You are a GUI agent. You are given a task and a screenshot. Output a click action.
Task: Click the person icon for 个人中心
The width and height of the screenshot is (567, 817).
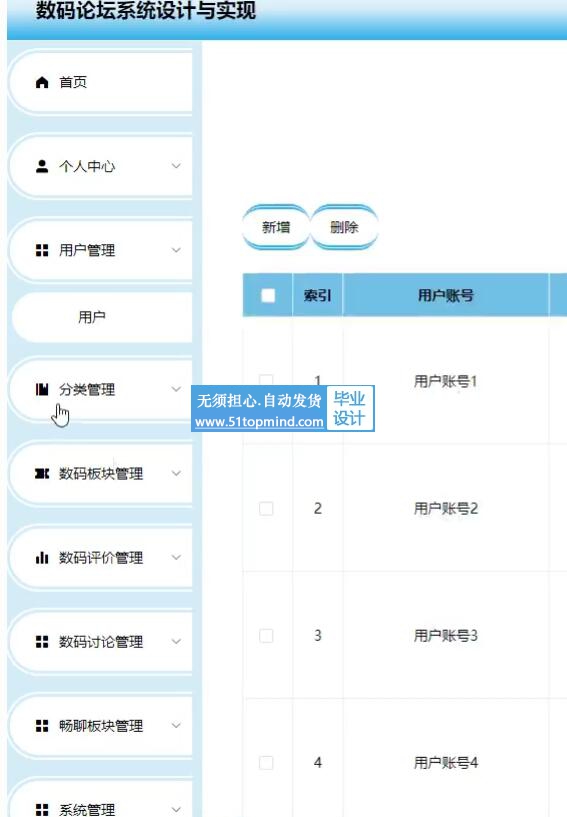coord(42,166)
